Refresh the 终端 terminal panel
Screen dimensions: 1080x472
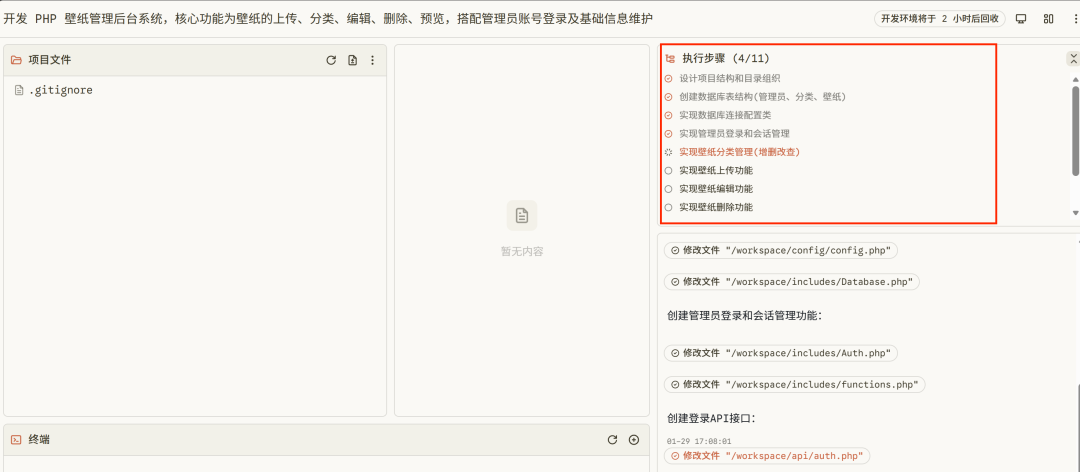coord(612,440)
